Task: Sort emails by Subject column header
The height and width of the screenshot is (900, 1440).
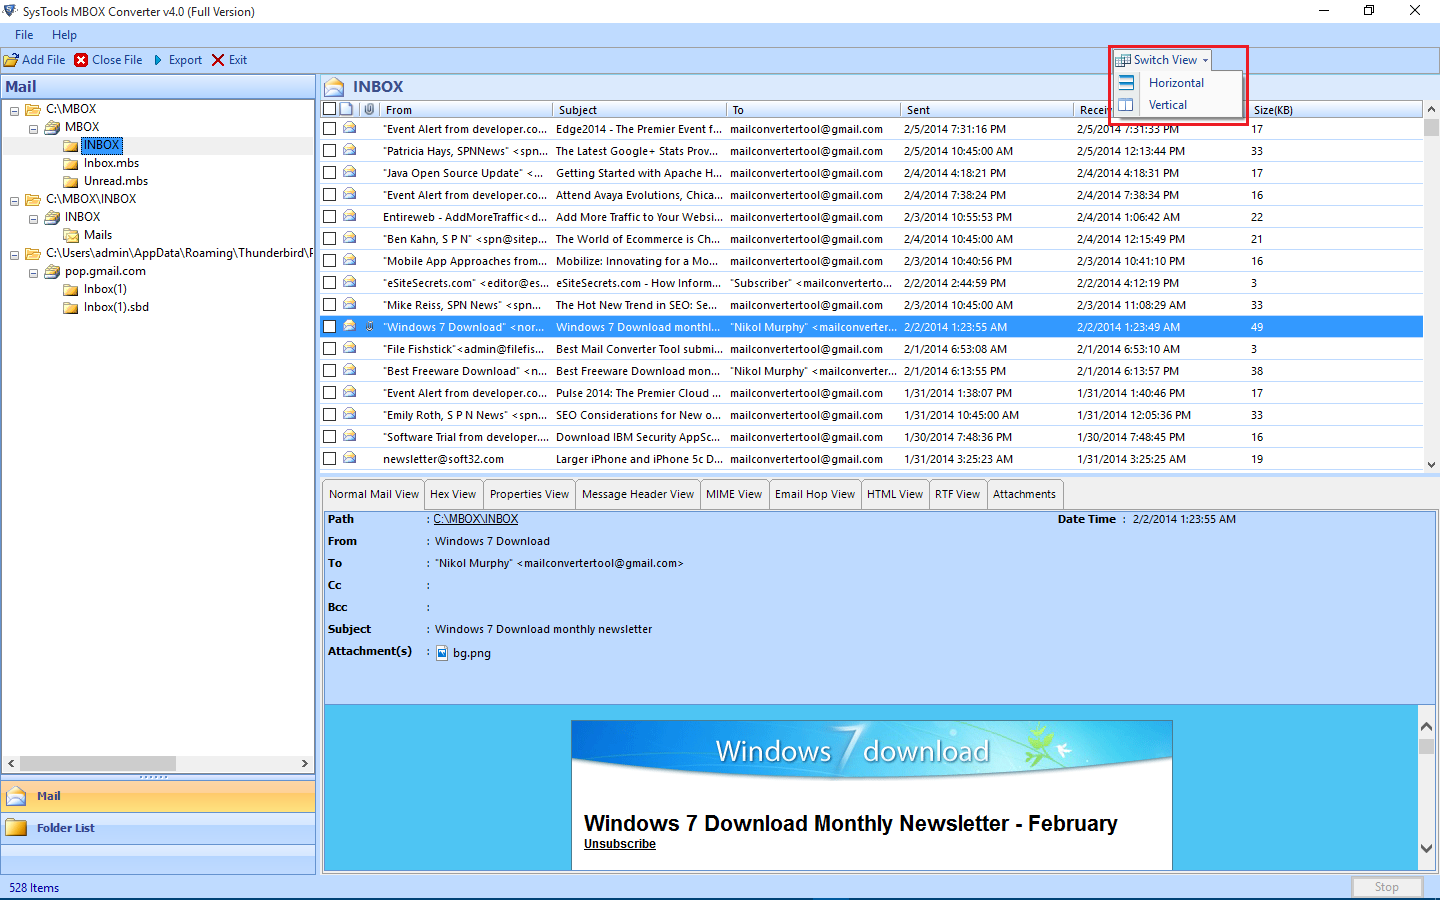Action: (640, 109)
